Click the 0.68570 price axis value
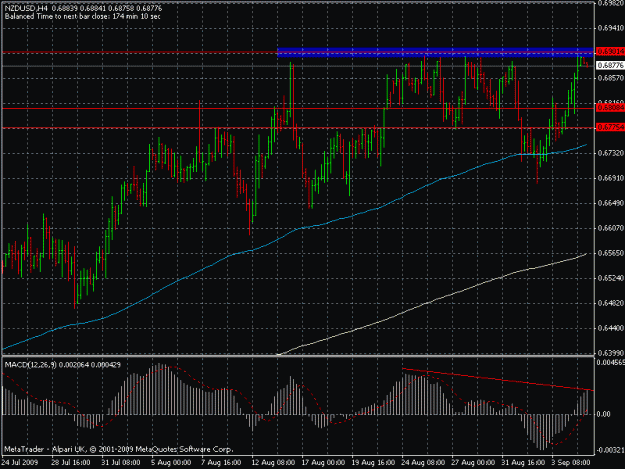This screenshot has width=625, height=469. [x=611, y=78]
